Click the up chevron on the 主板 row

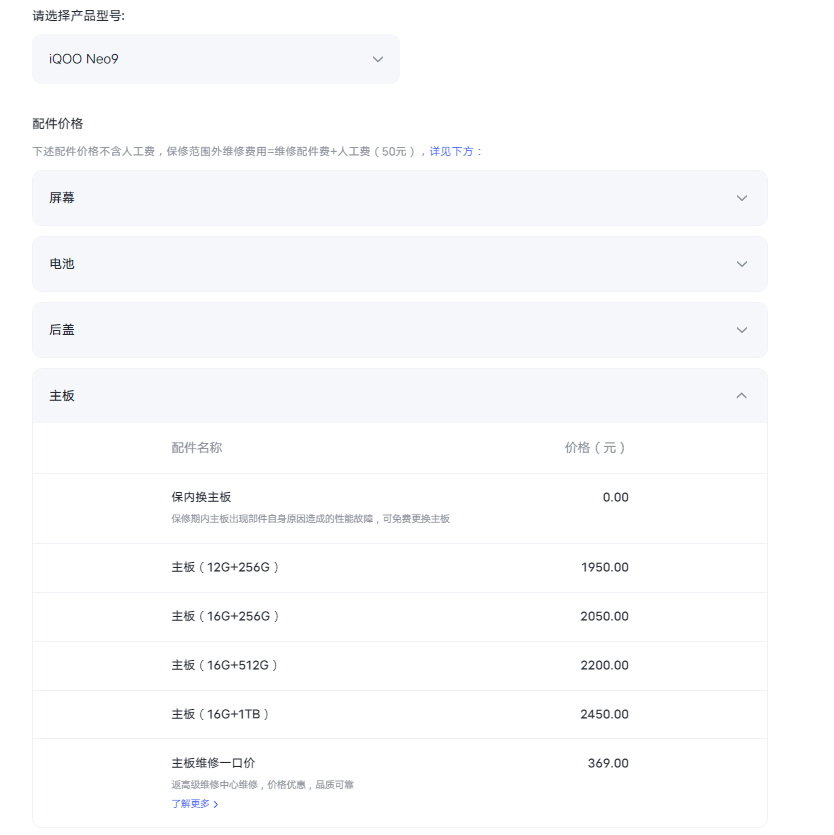pos(741,396)
